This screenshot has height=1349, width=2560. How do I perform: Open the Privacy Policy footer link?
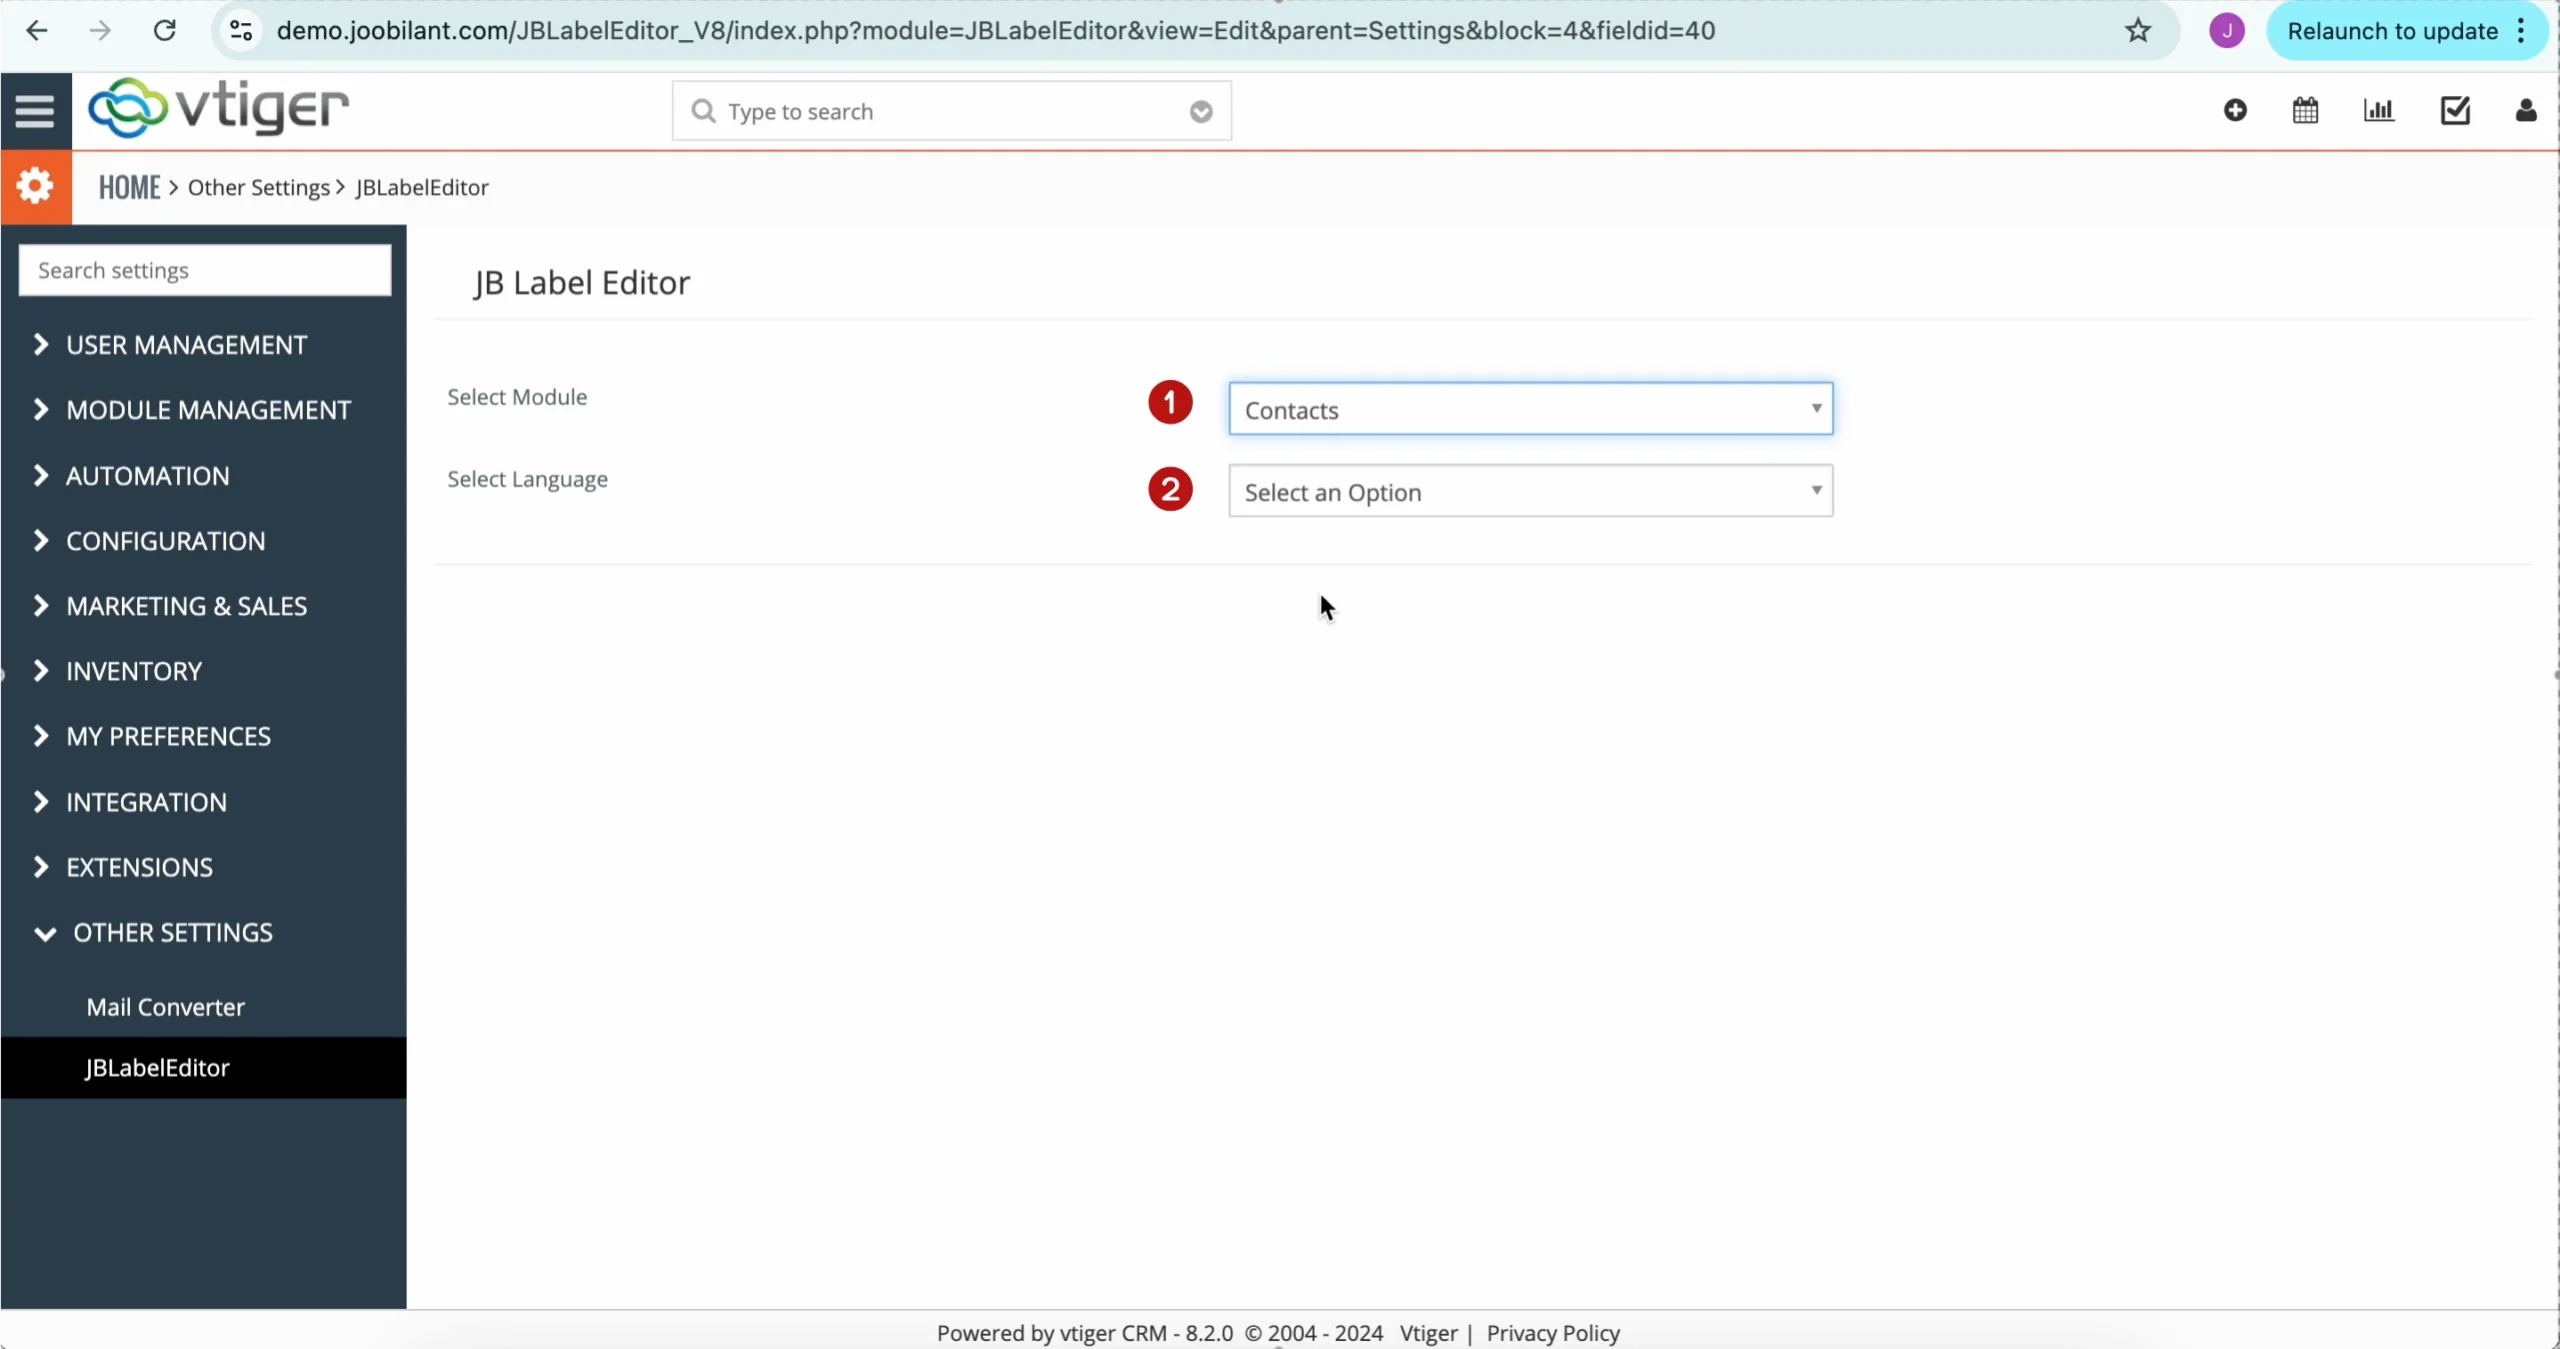1552,1333
